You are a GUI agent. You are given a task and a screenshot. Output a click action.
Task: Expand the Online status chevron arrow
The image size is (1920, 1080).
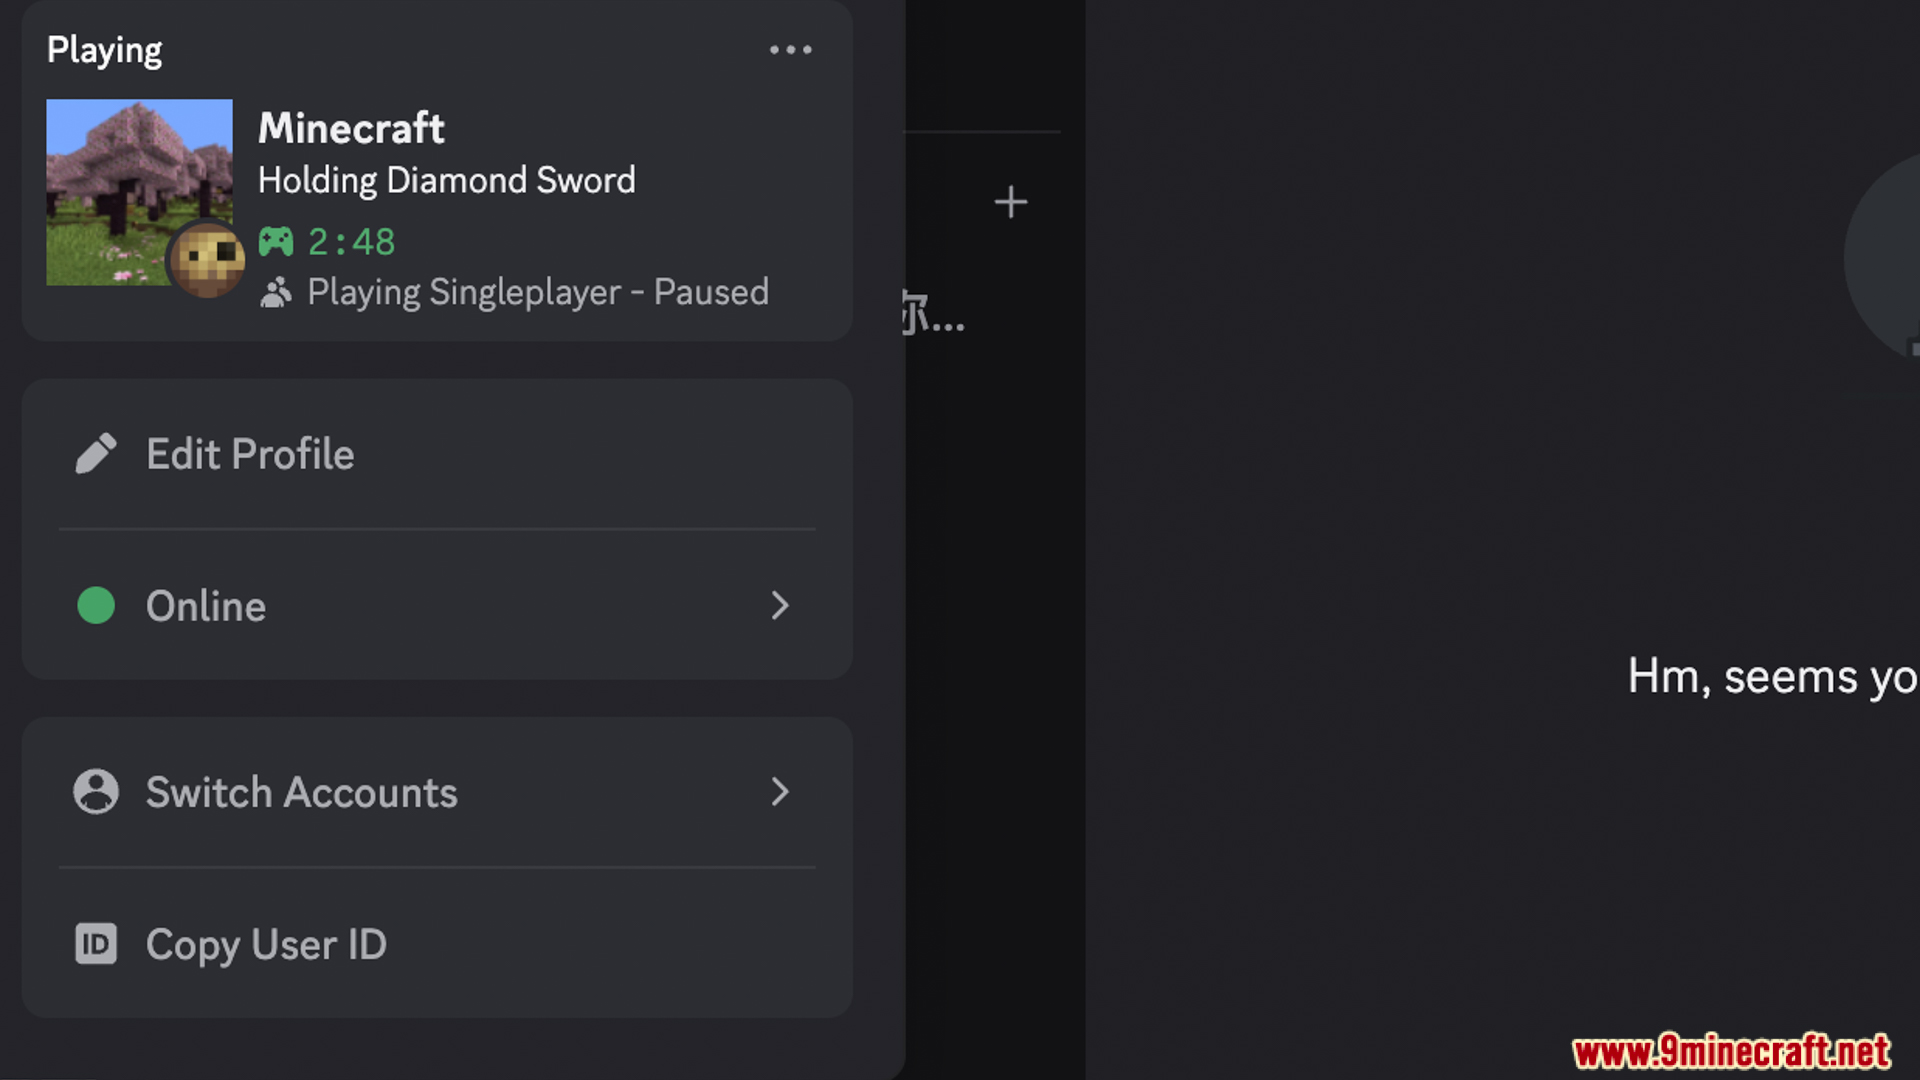[780, 606]
